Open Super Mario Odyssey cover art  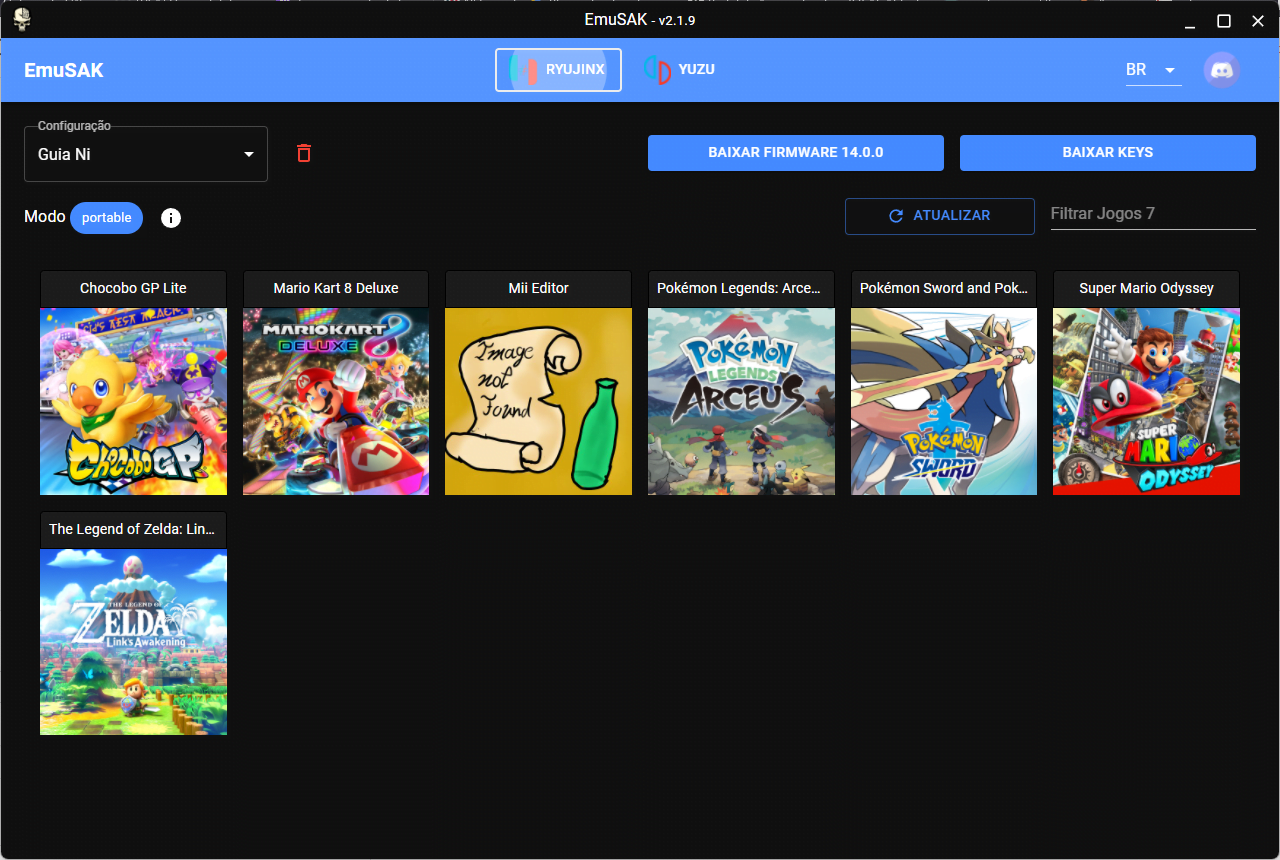pos(1146,401)
